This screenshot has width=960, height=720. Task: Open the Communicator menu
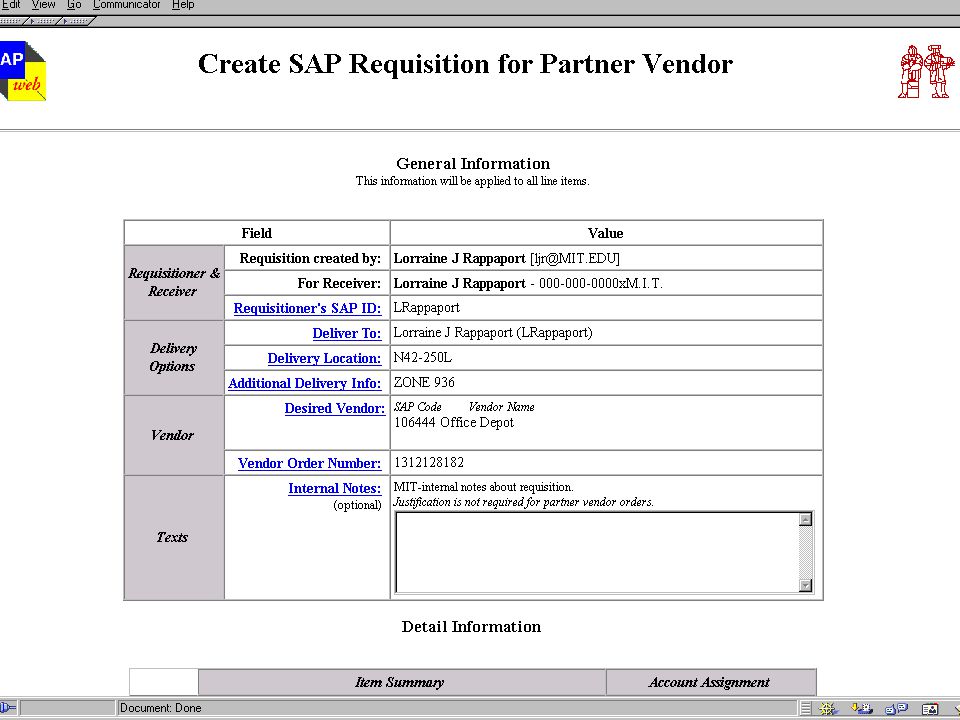click(x=127, y=5)
